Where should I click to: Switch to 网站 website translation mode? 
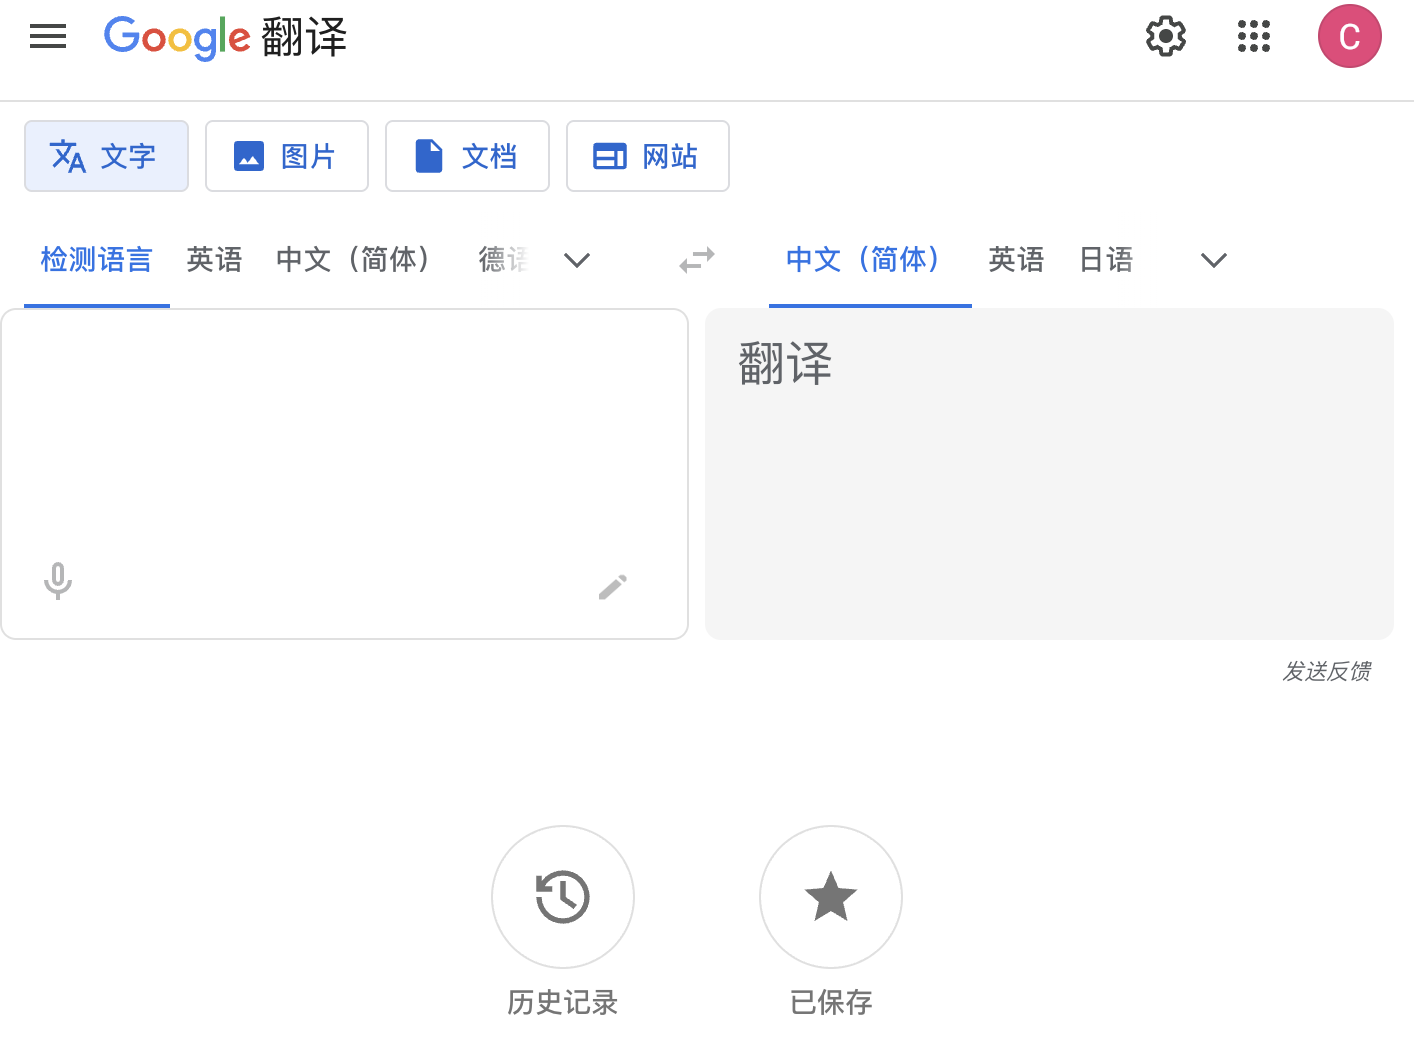pyautogui.click(x=647, y=156)
